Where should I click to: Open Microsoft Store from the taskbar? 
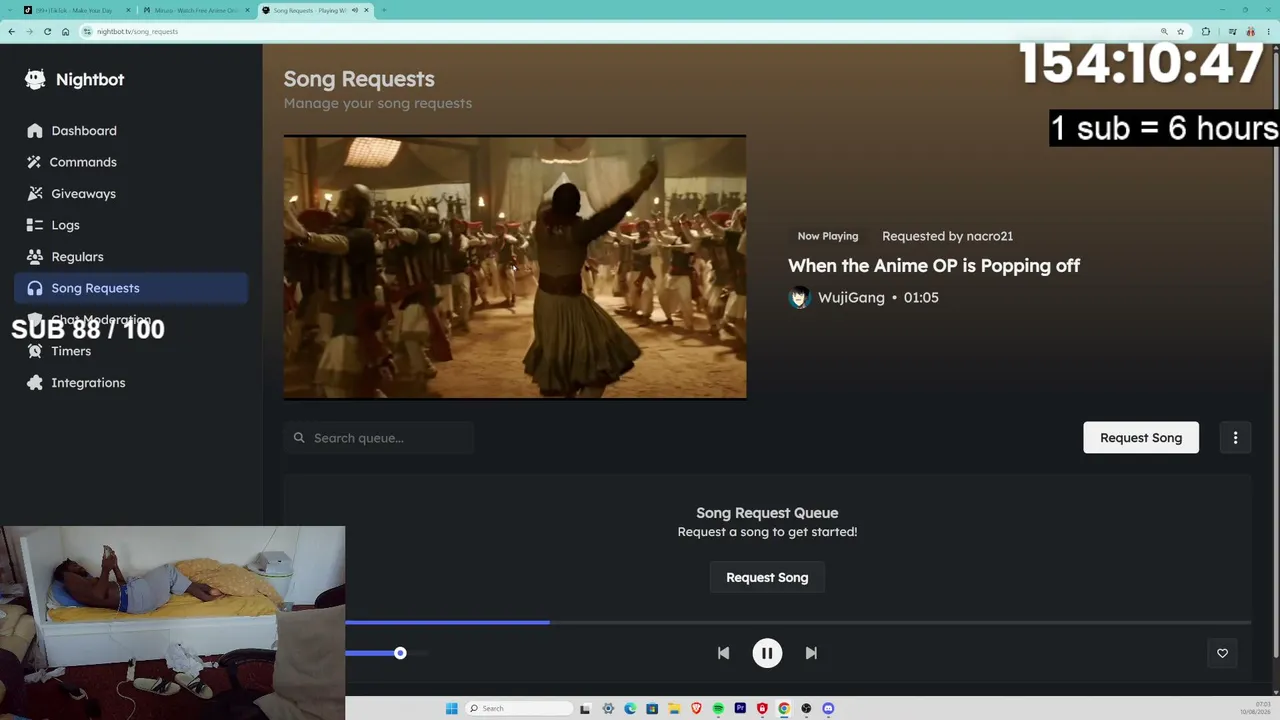(652, 708)
